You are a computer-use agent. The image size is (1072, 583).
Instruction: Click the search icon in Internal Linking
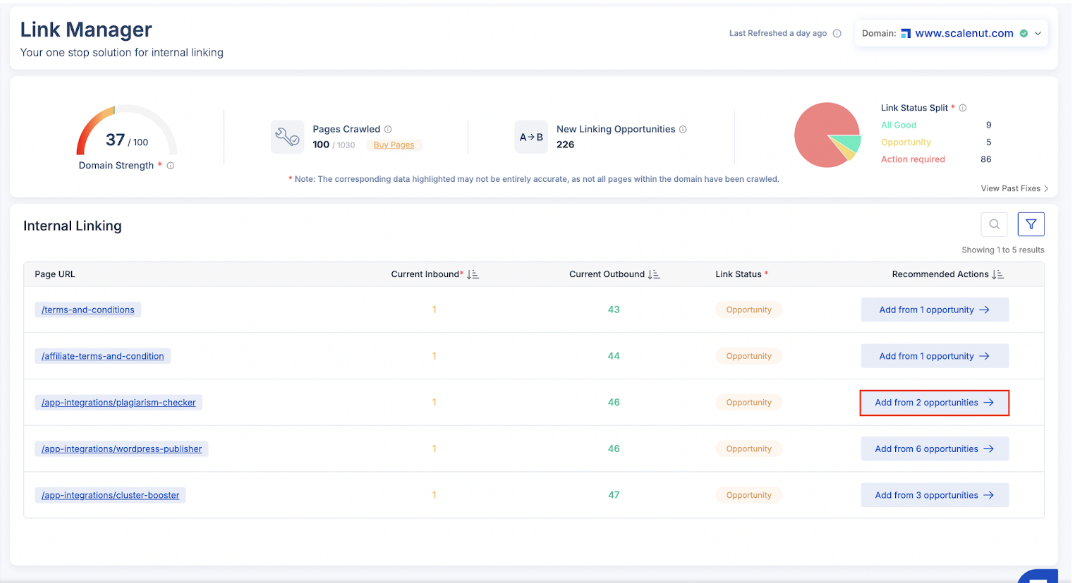tap(994, 225)
